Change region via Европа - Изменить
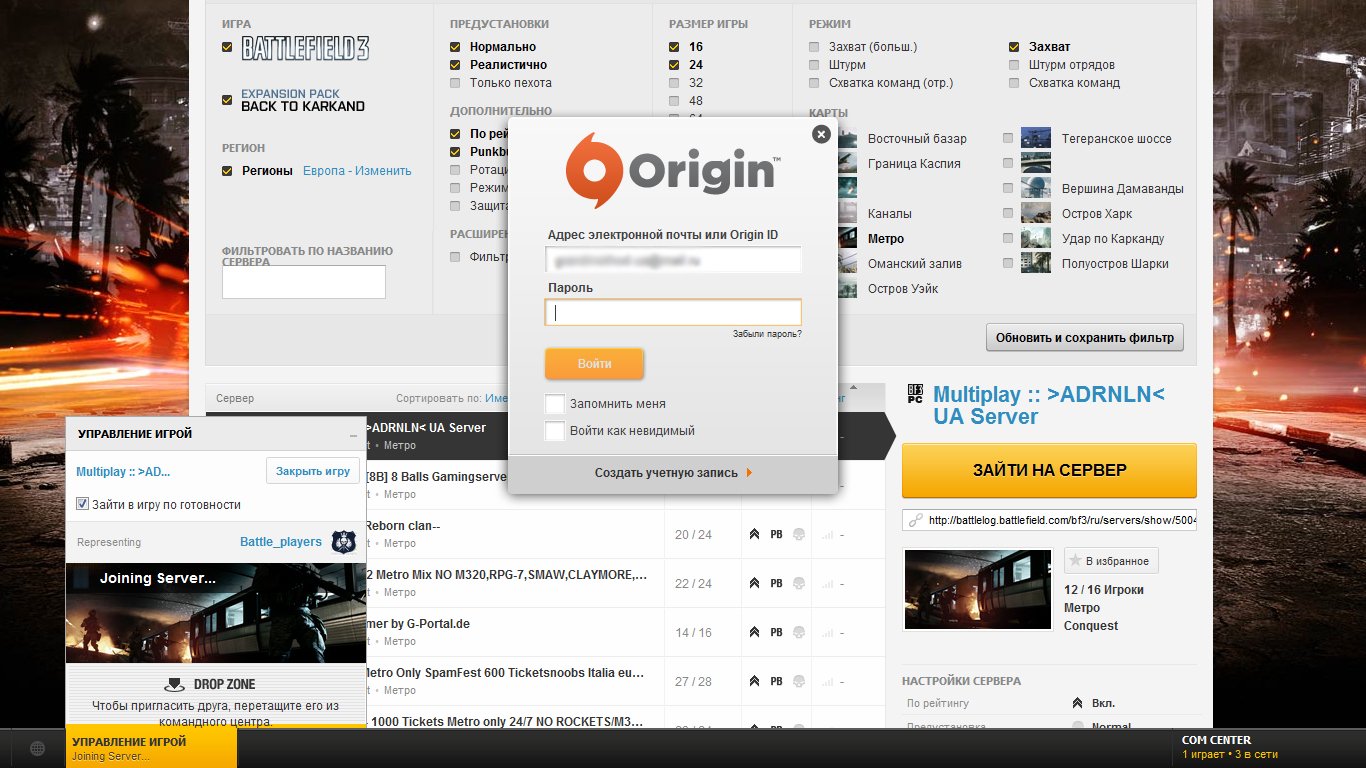 coord(357,171)
